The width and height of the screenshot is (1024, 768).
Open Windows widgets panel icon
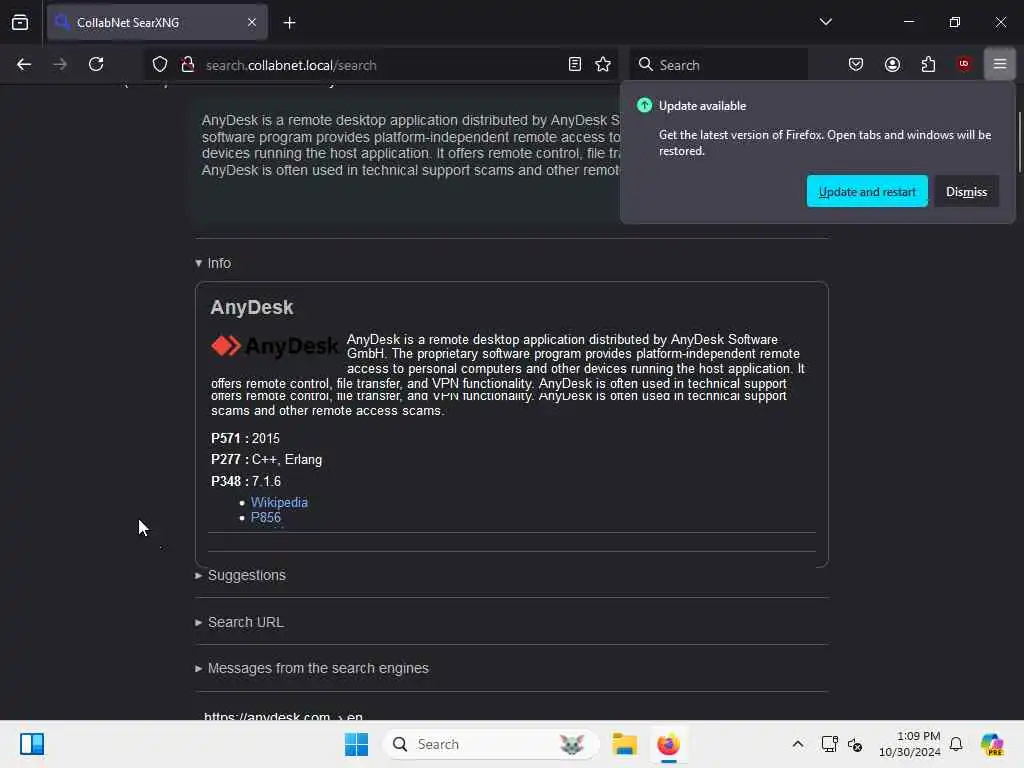(31, 744)
